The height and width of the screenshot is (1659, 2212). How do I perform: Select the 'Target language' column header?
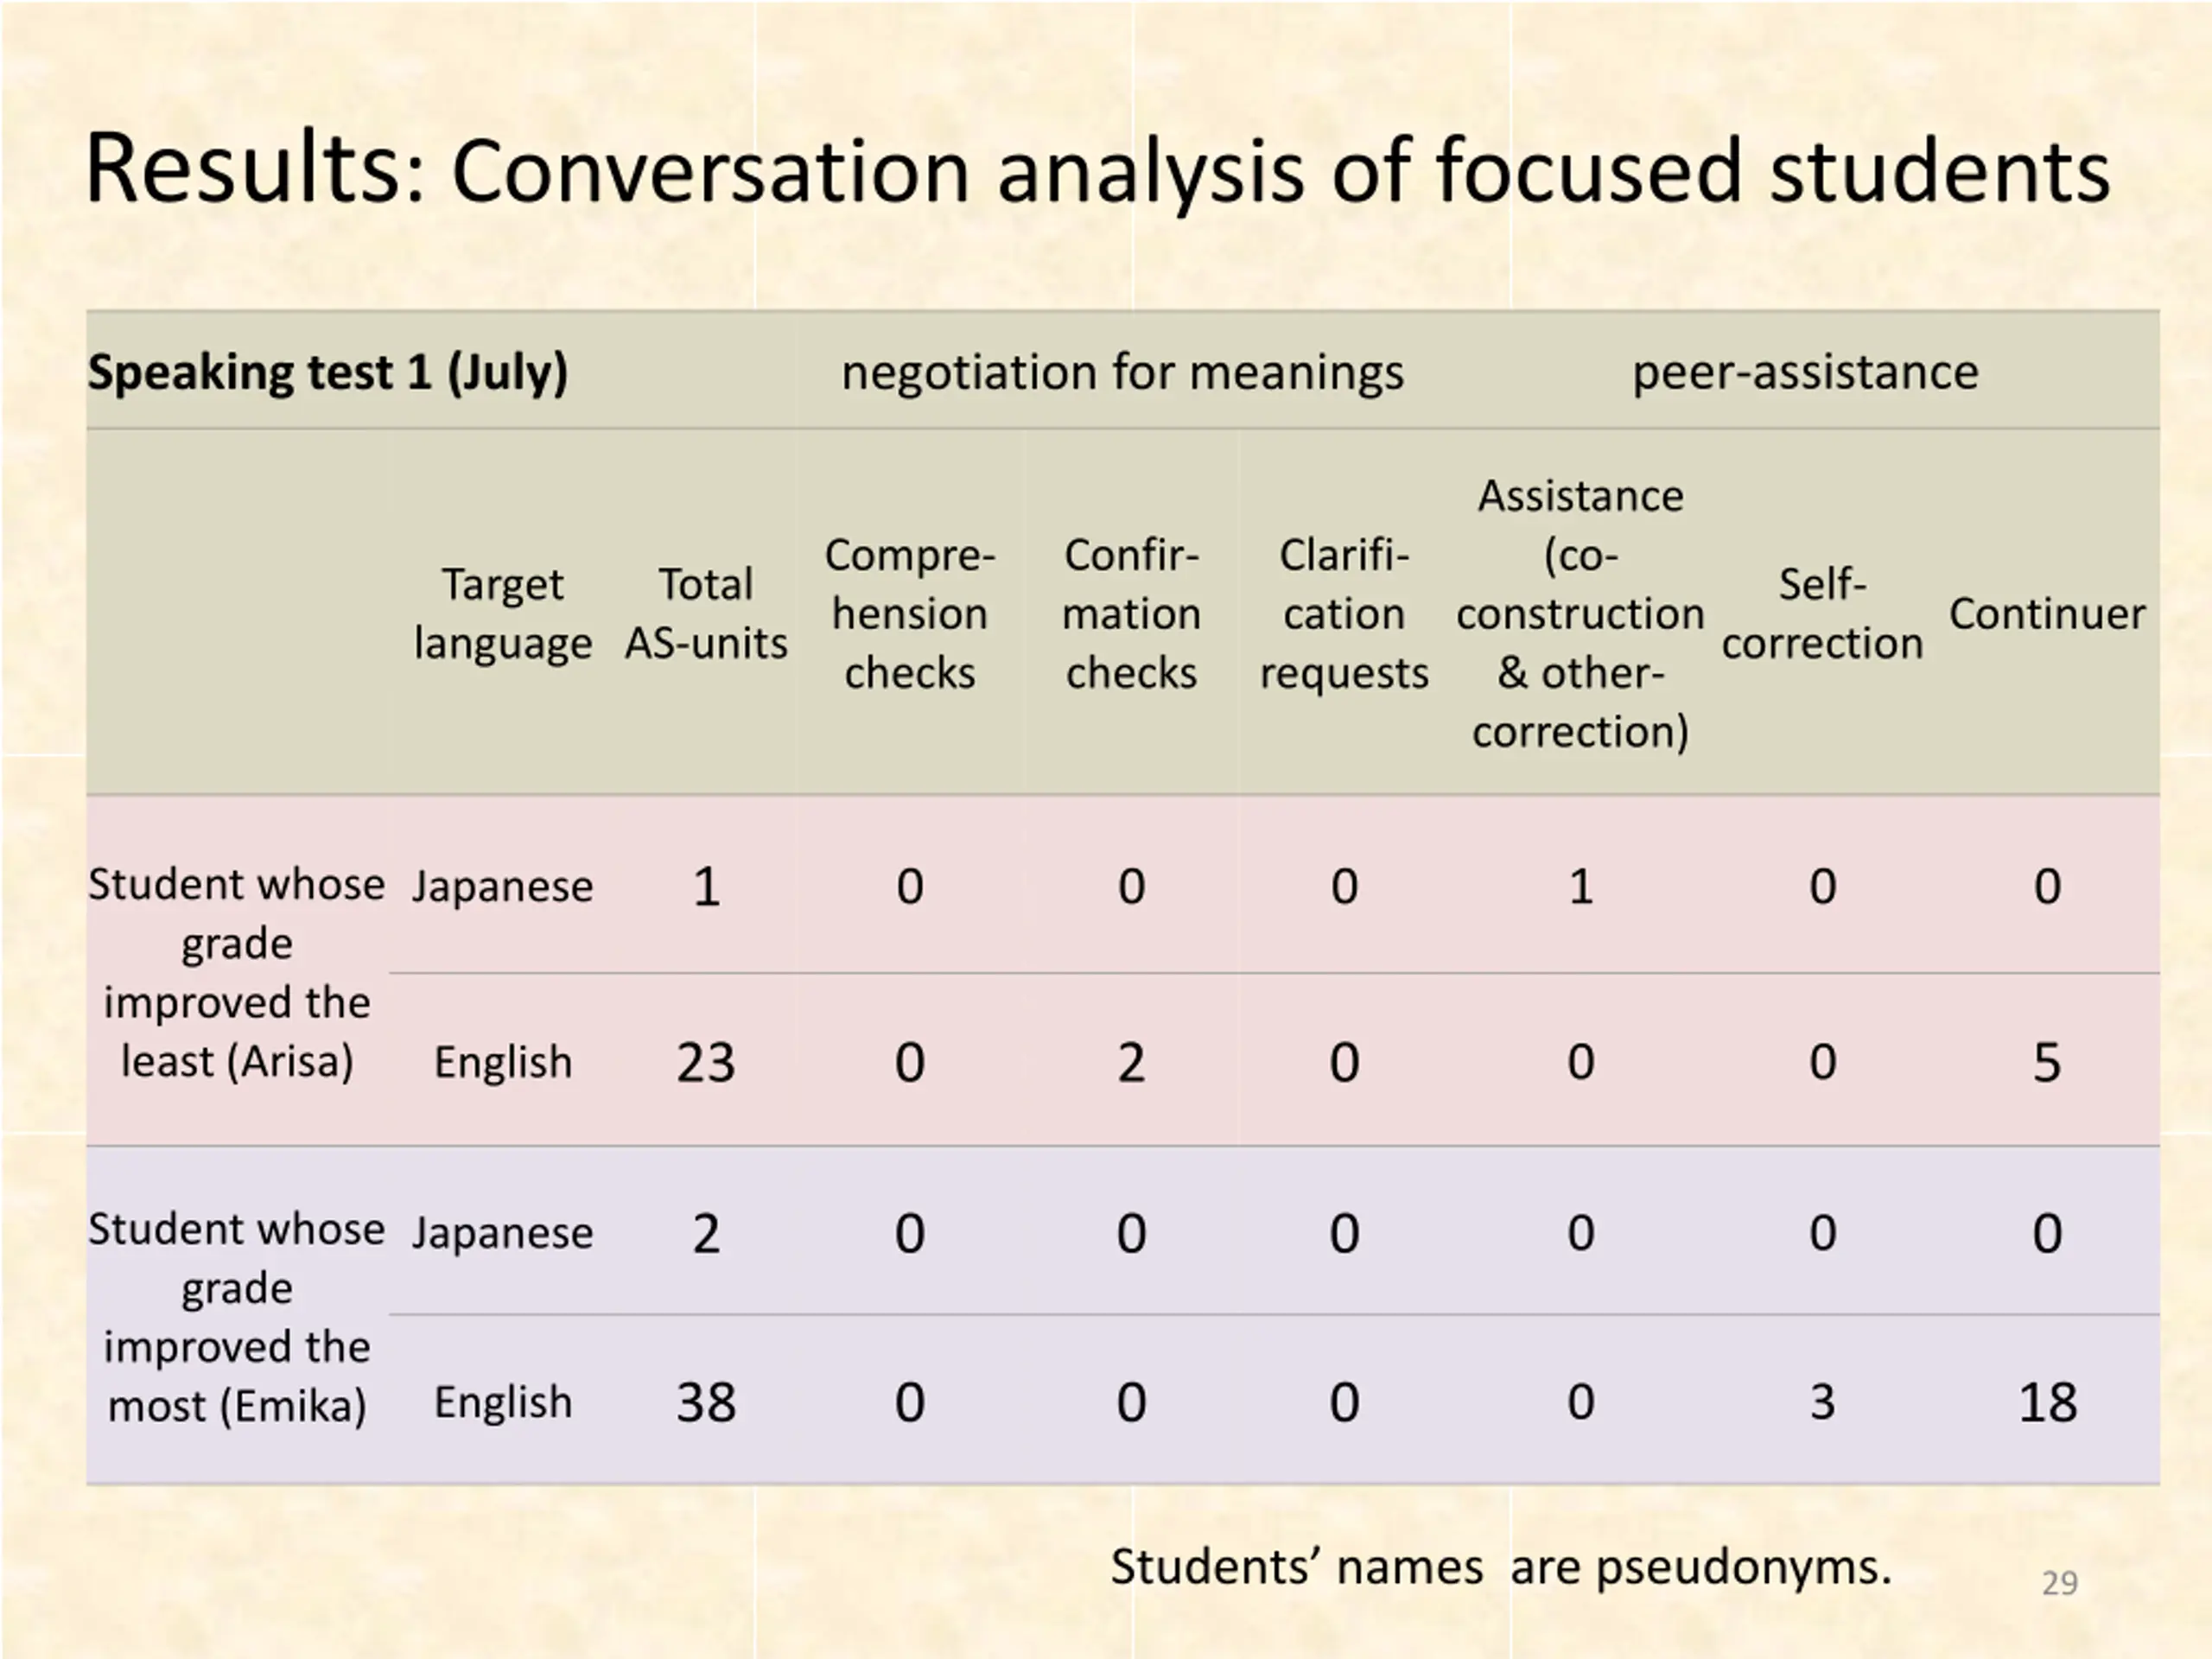[503, 613]
